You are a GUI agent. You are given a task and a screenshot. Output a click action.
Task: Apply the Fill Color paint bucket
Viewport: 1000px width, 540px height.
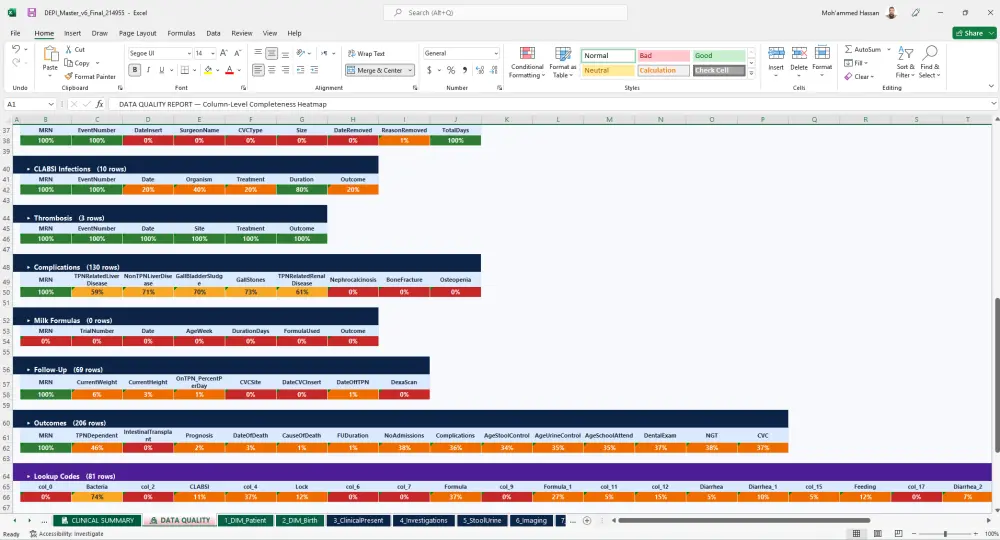click(x=208, y=70)
